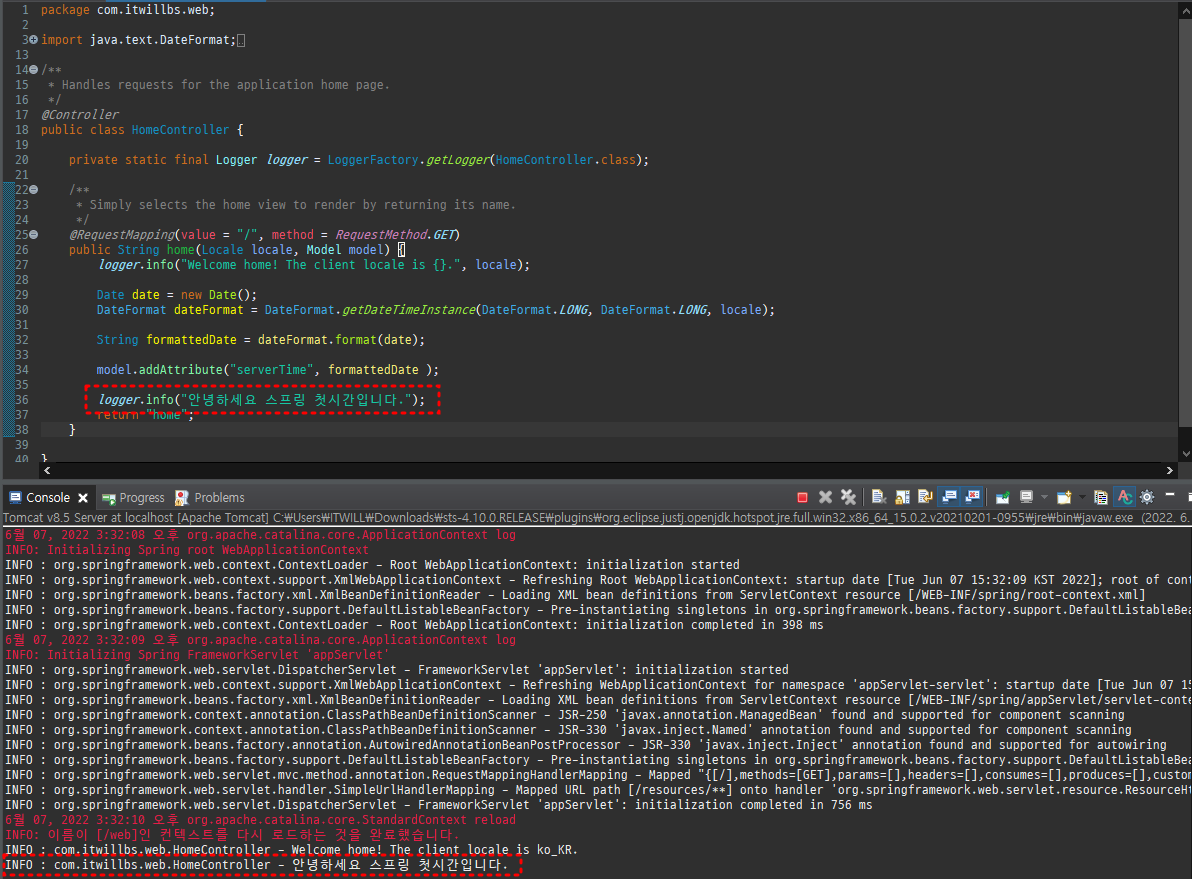Click the console colored-lines page icon
The width and height of the screenshot is (1192, 879).
1100,497
